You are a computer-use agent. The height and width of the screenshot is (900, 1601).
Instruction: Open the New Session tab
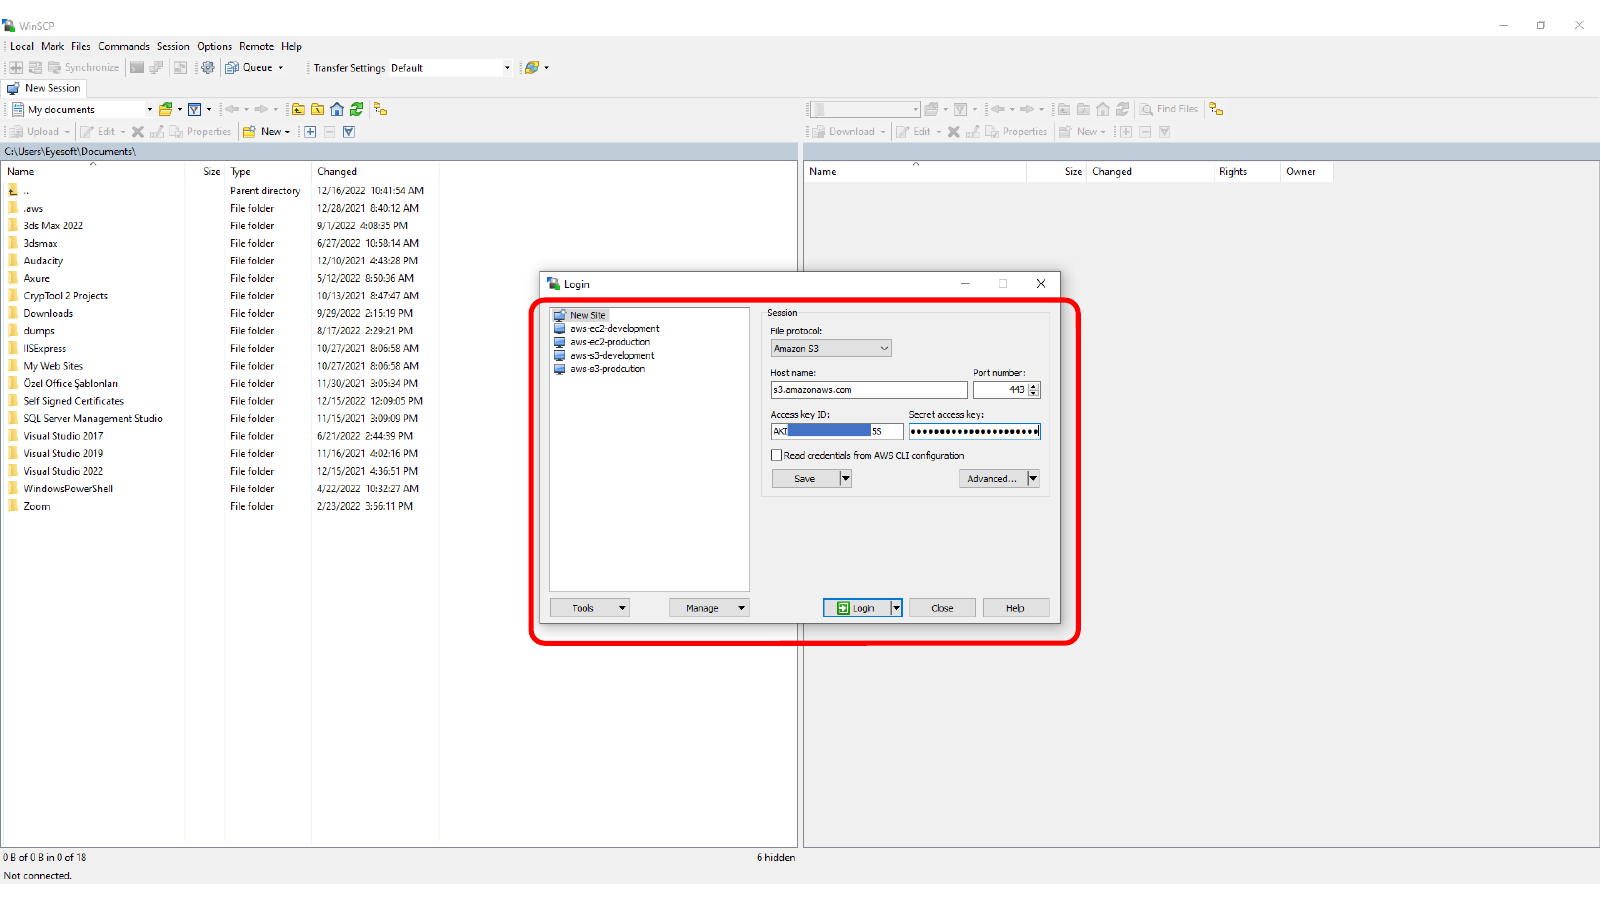[x=44, y=88]
